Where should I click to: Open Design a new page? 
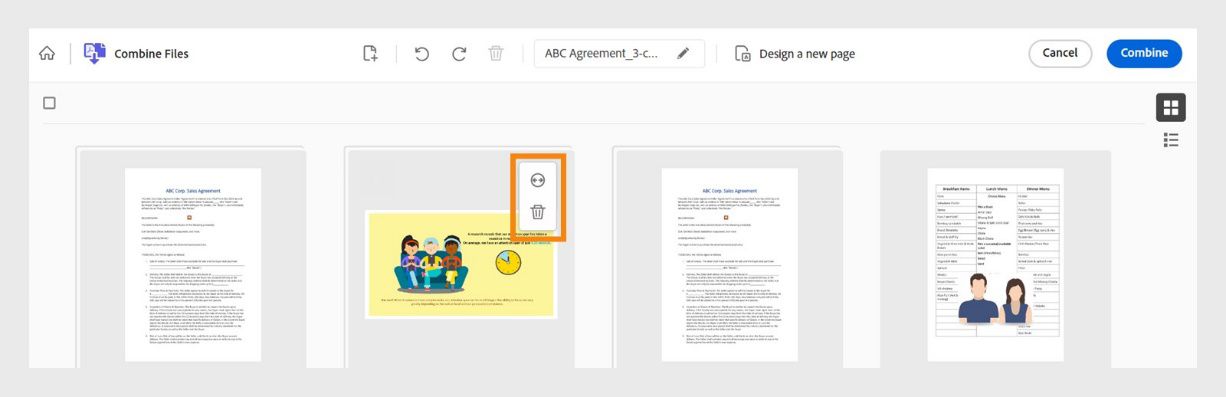coord(806,54)
